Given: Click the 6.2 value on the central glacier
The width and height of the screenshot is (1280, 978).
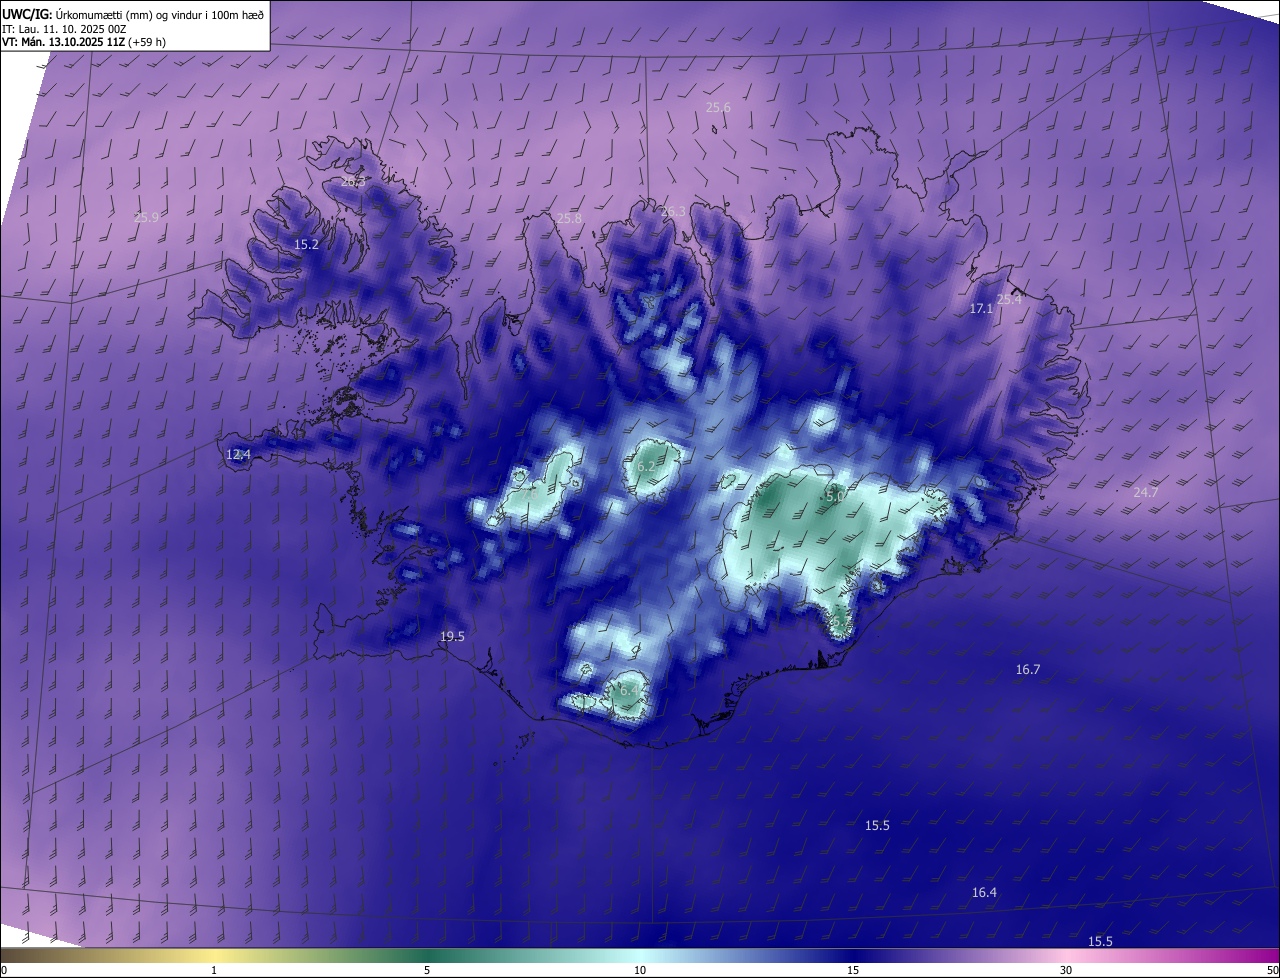Looking at the screenshot, I should click(x=646, y=466).
